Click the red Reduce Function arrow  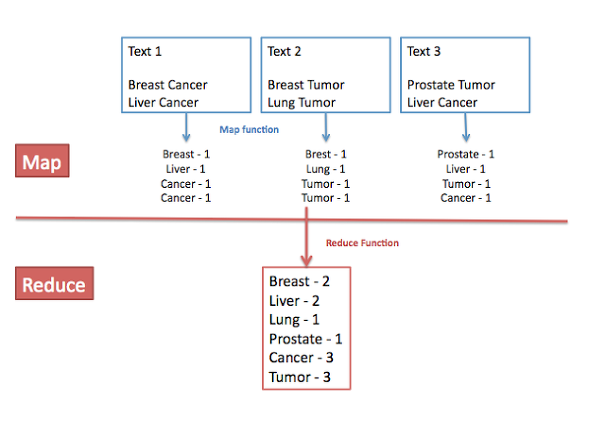pyautogui.click(x=307, y=237)
